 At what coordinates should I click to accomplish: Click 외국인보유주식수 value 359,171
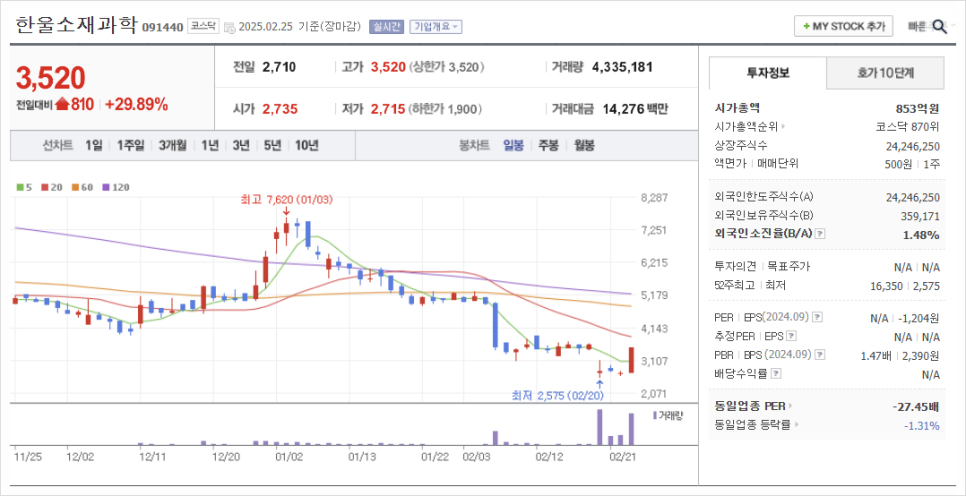pos(919,216)
